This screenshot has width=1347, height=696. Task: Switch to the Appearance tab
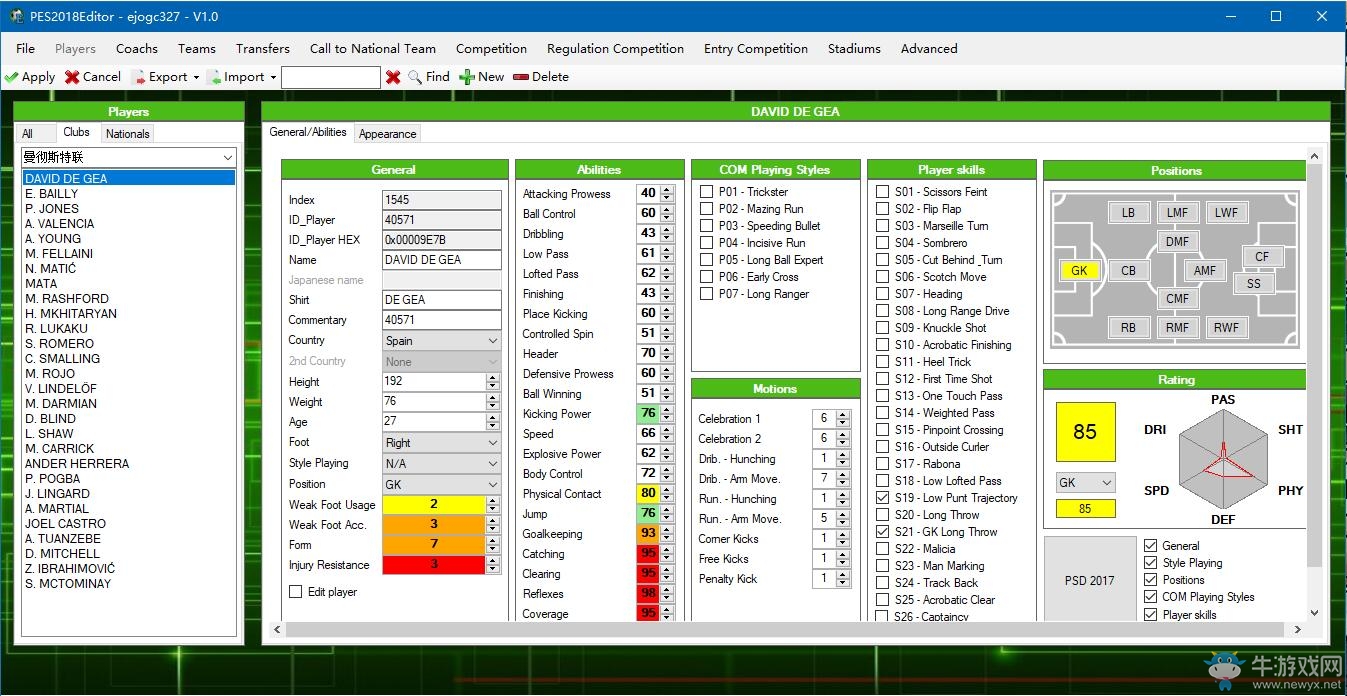tap(388, 133)
